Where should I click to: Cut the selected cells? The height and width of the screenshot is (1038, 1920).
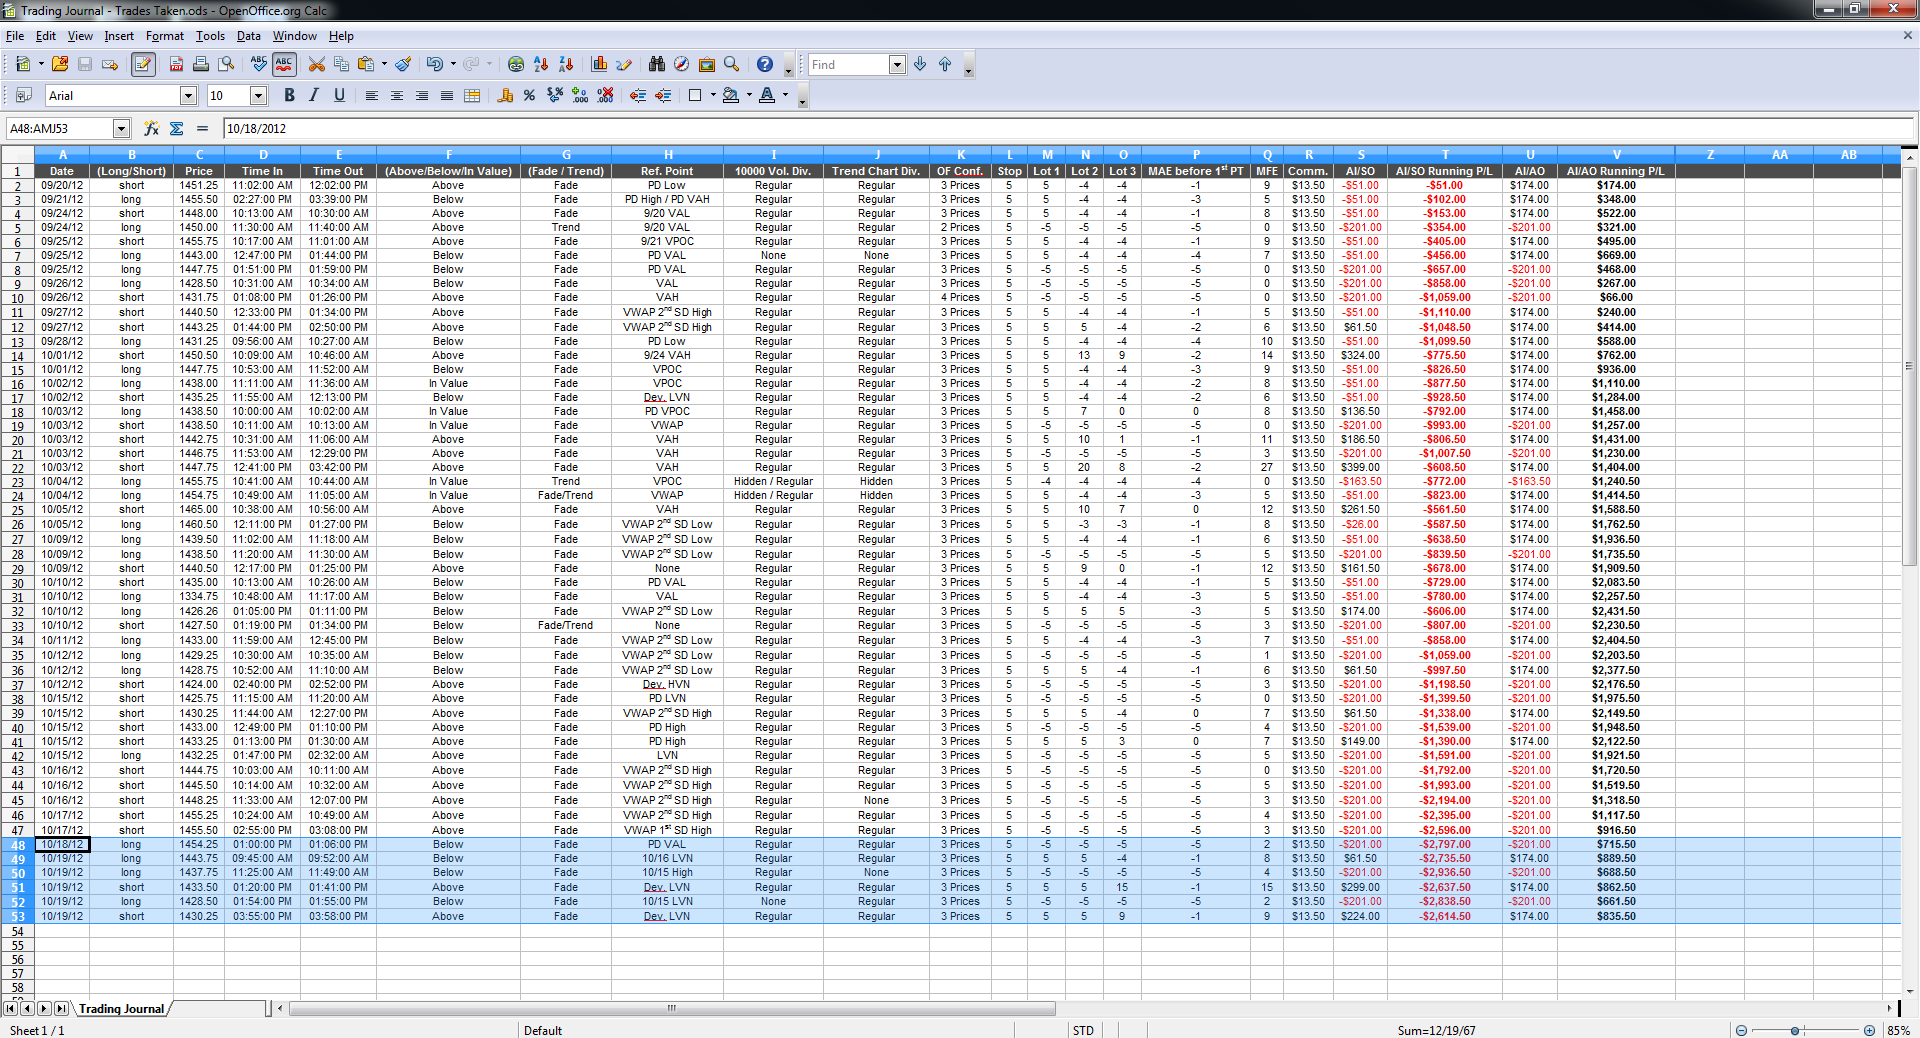click(x=317, y=64)
